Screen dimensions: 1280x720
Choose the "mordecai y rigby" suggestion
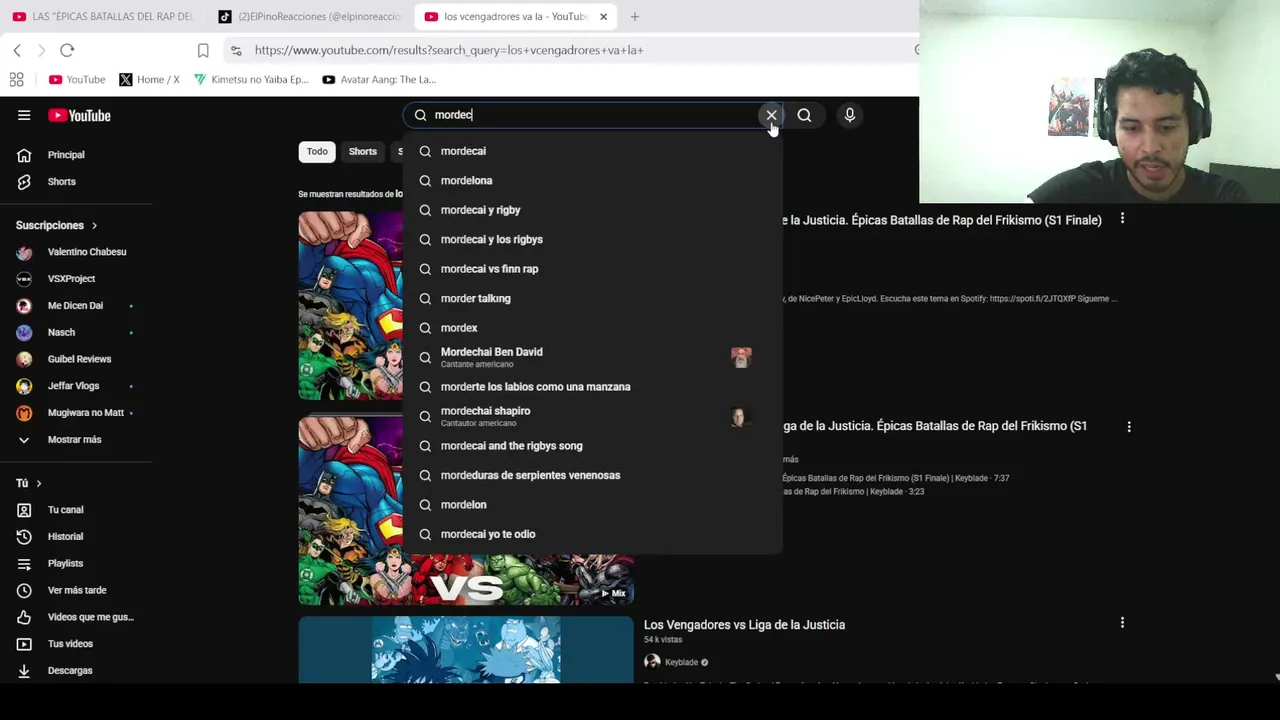[x=592, y=210]
